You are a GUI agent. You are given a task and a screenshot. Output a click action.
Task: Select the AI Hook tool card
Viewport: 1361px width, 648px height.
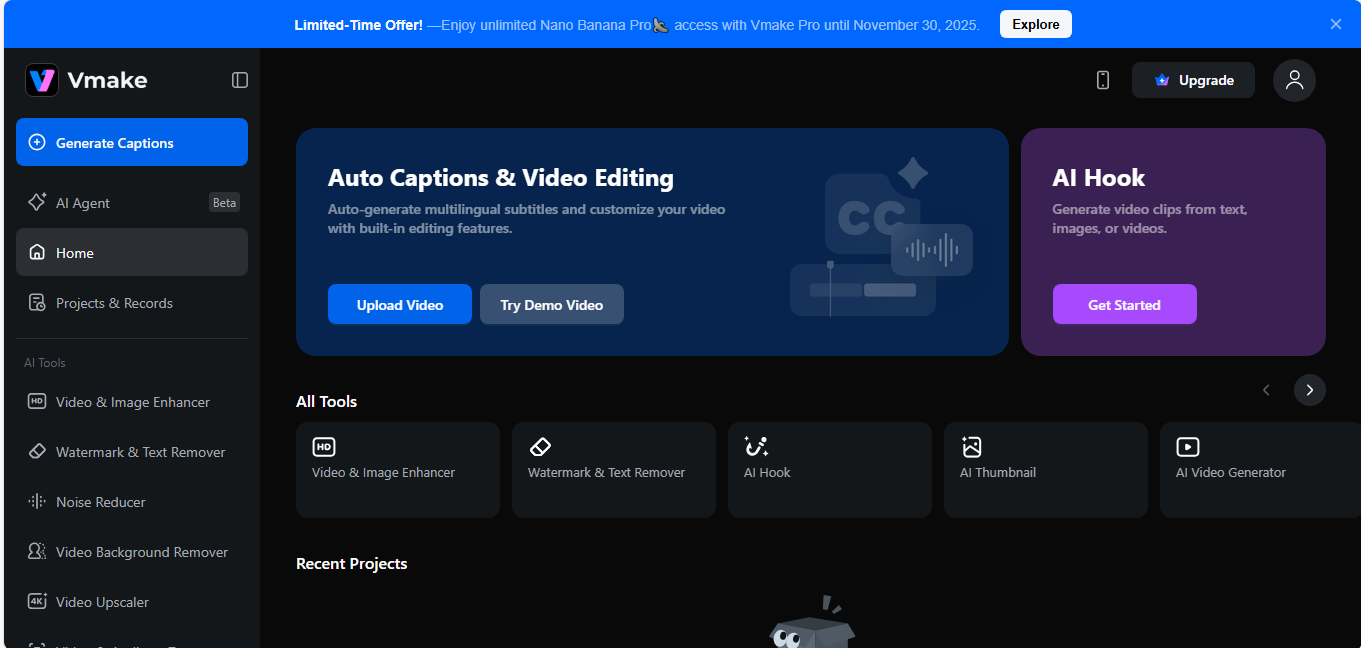[x=829, y=470]
